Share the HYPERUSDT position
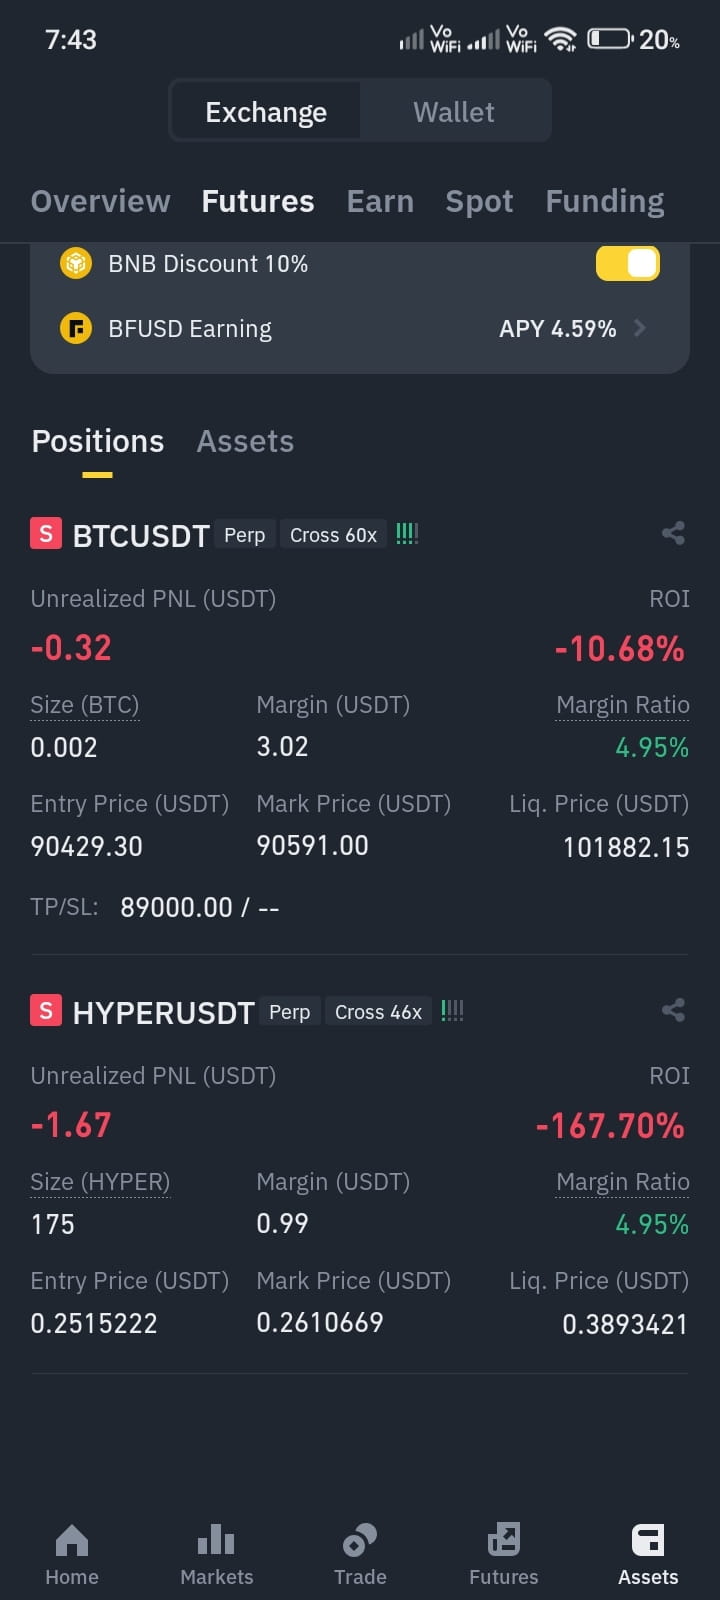The height and width of the screenshot is (1600, 720). tap(673, 1010)
